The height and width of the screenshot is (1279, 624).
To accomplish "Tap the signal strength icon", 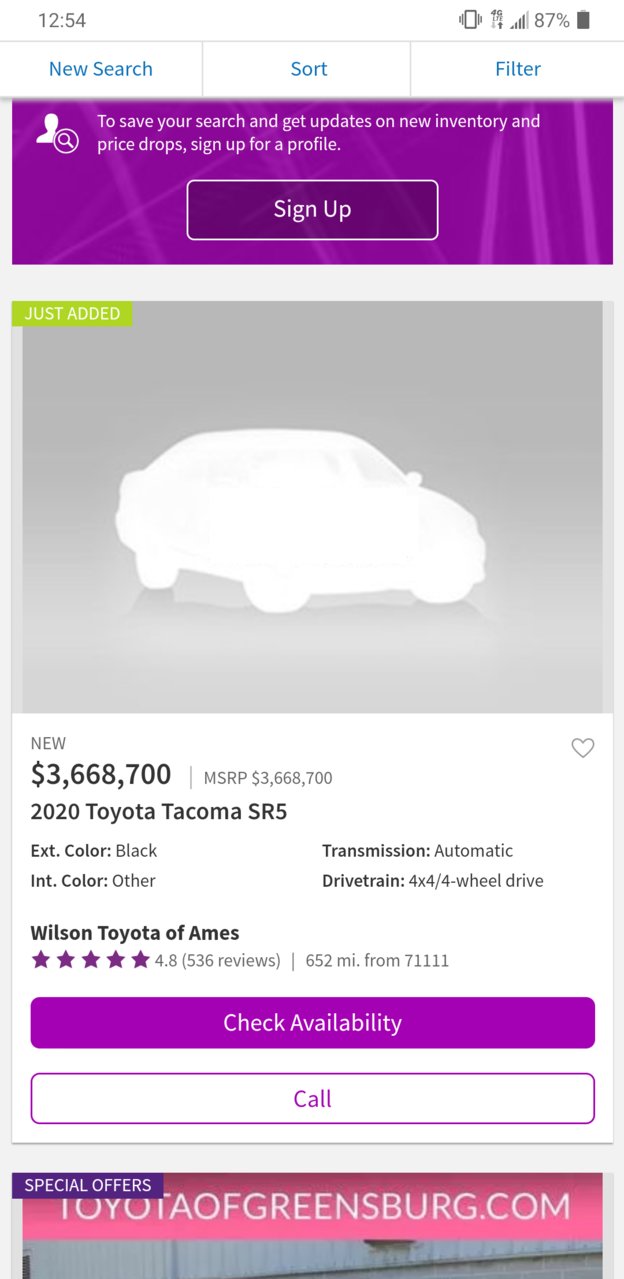I will [x=519, y=20].
